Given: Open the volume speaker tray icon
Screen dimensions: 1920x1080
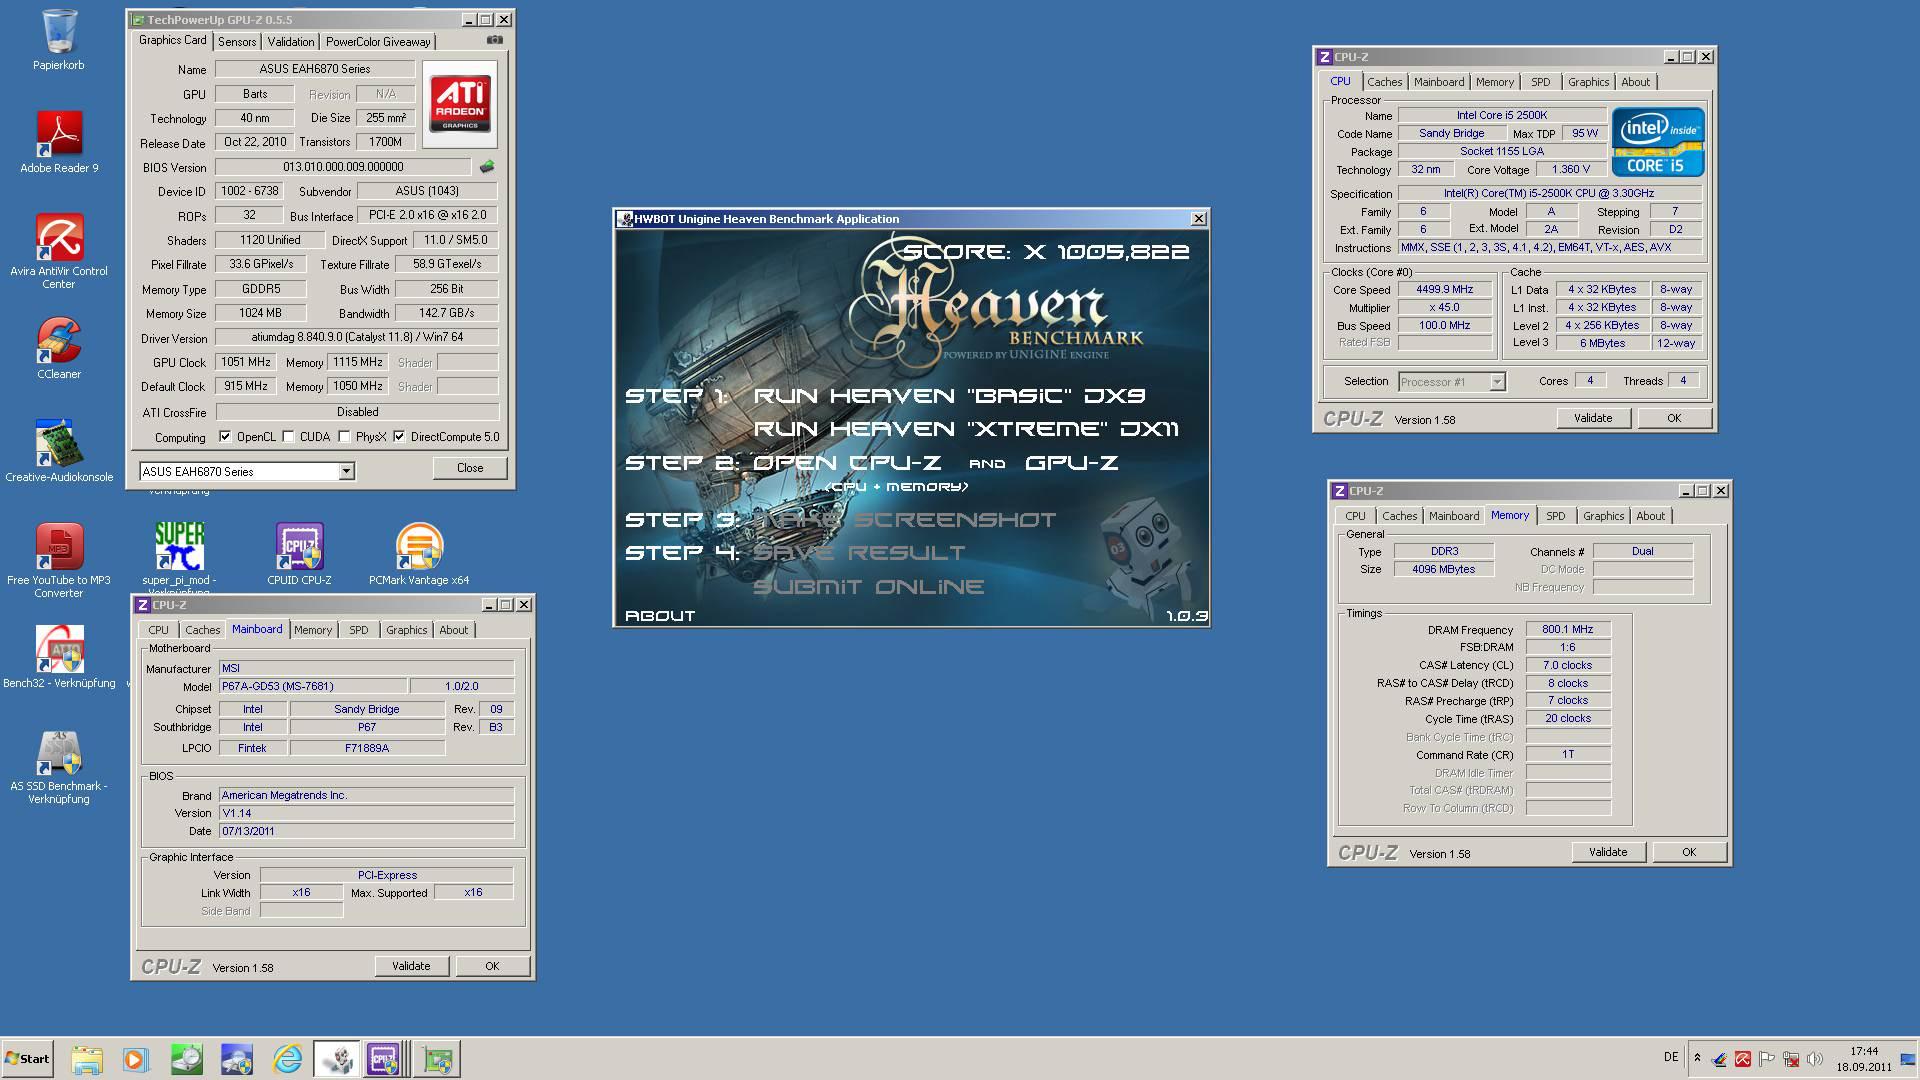Looking at the screenshot, I should coord(1815,1059).
